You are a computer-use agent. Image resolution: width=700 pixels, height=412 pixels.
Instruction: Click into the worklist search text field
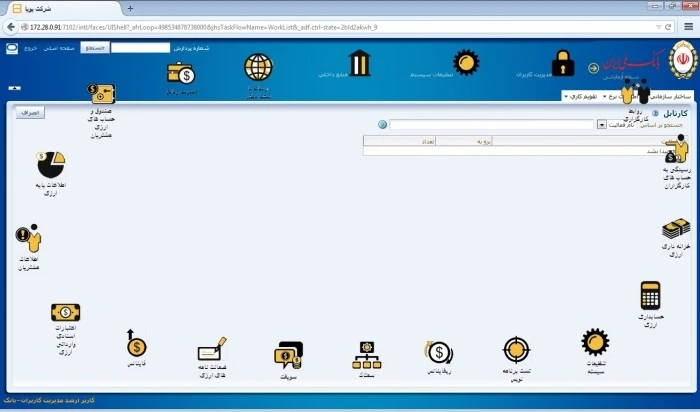coord(492,125)
